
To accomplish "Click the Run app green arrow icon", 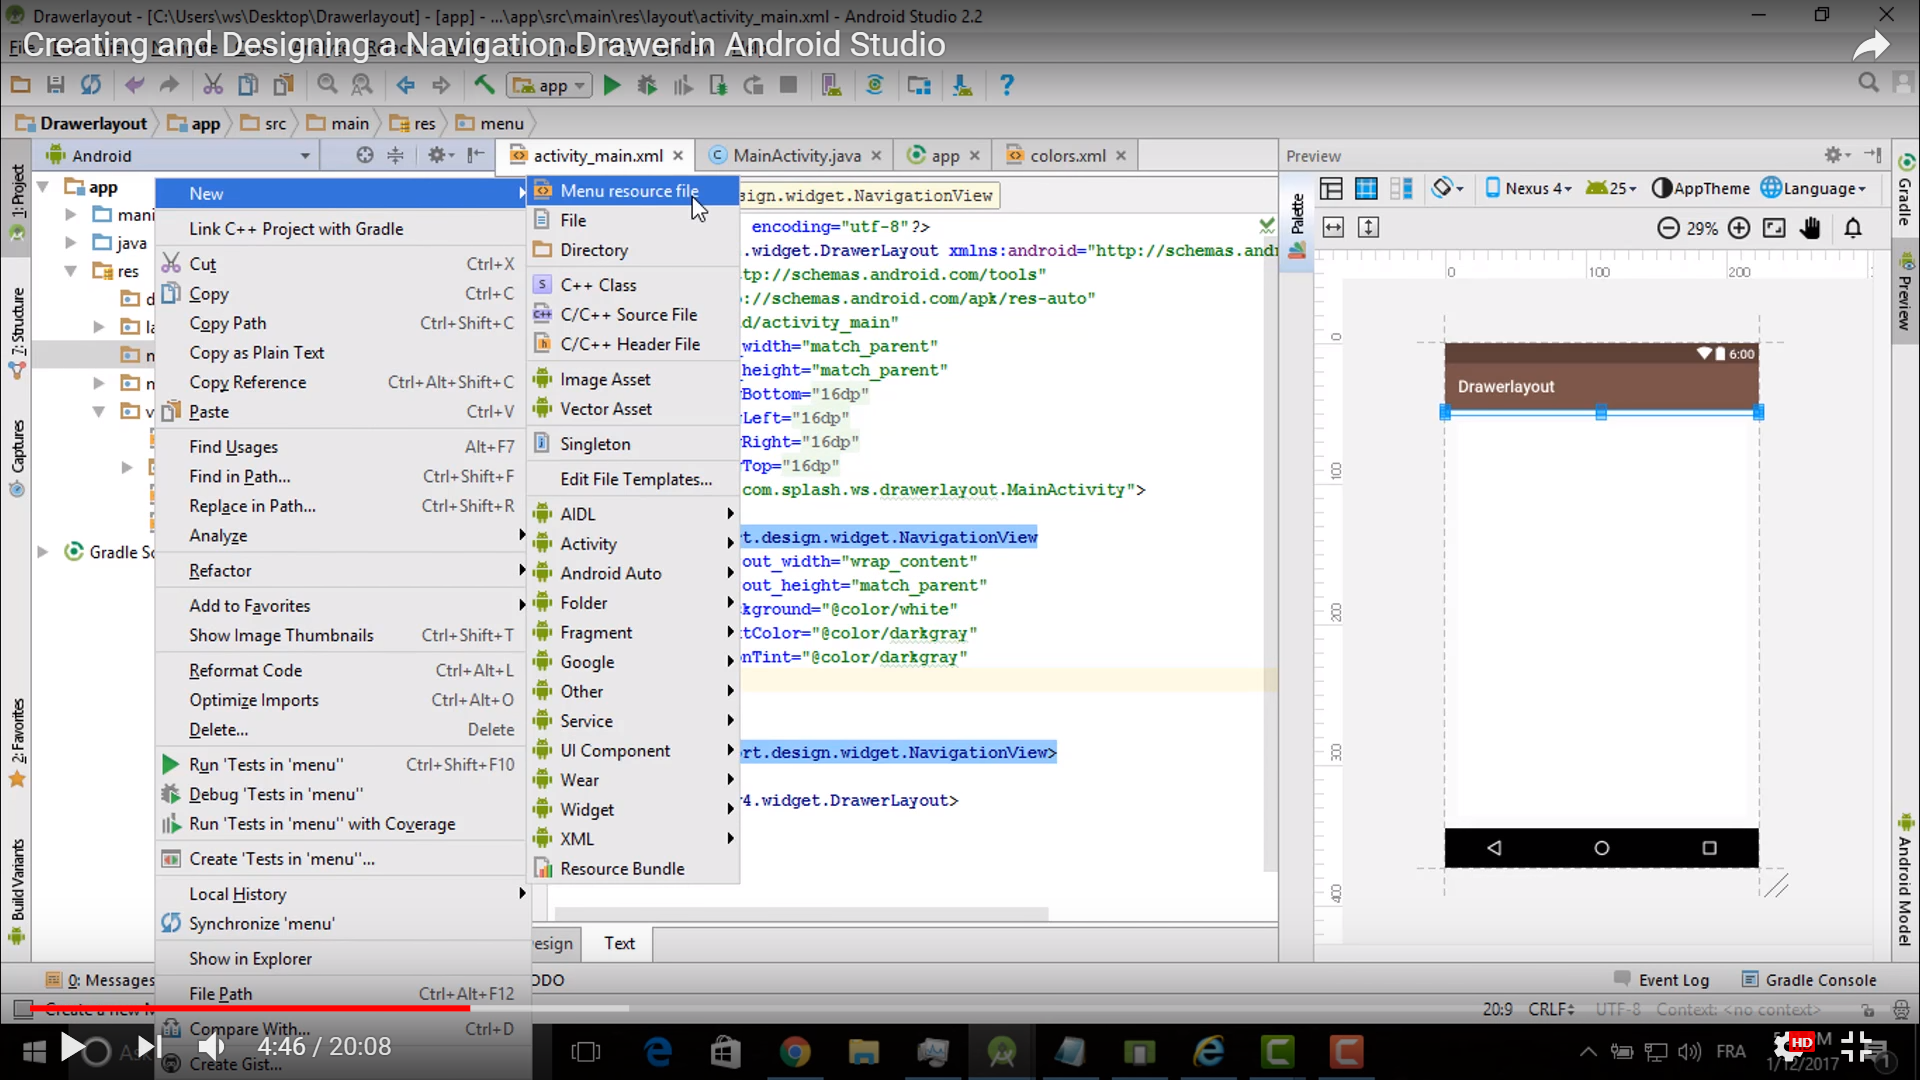I will point(612,86).
